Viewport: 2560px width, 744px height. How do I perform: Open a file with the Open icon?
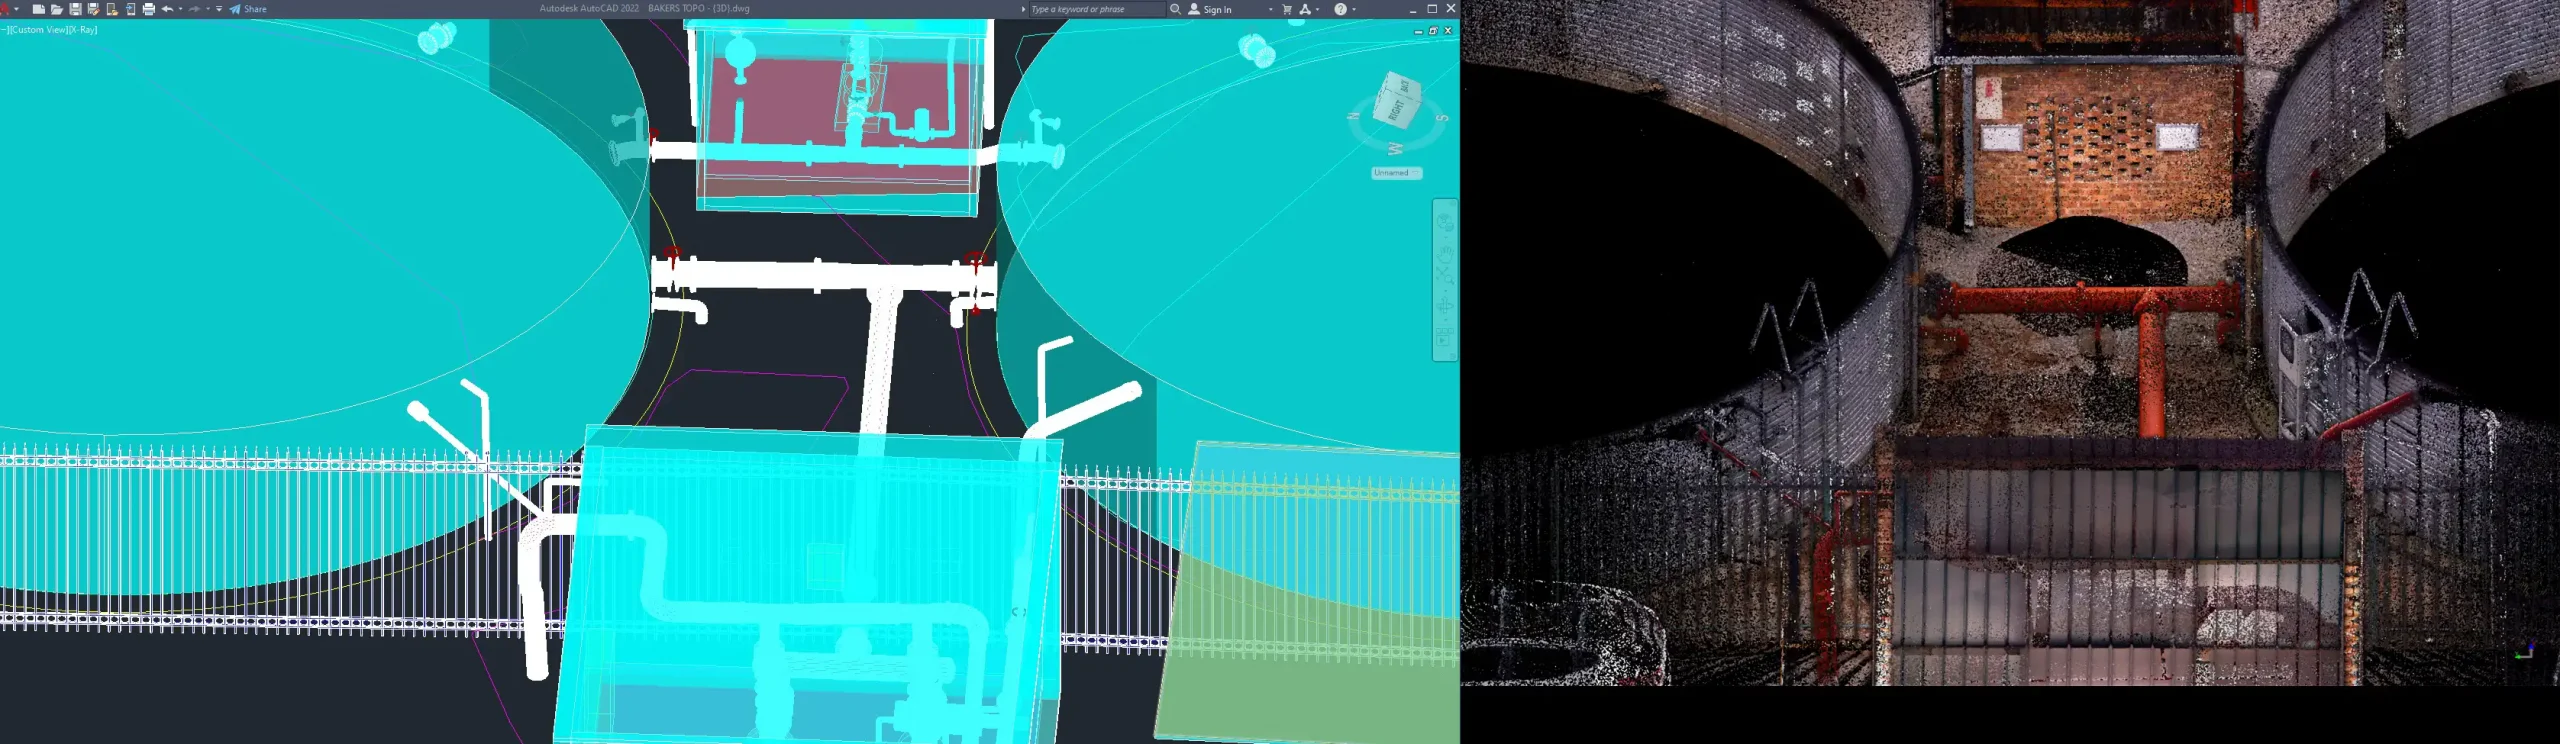click(x=56, y=9)
